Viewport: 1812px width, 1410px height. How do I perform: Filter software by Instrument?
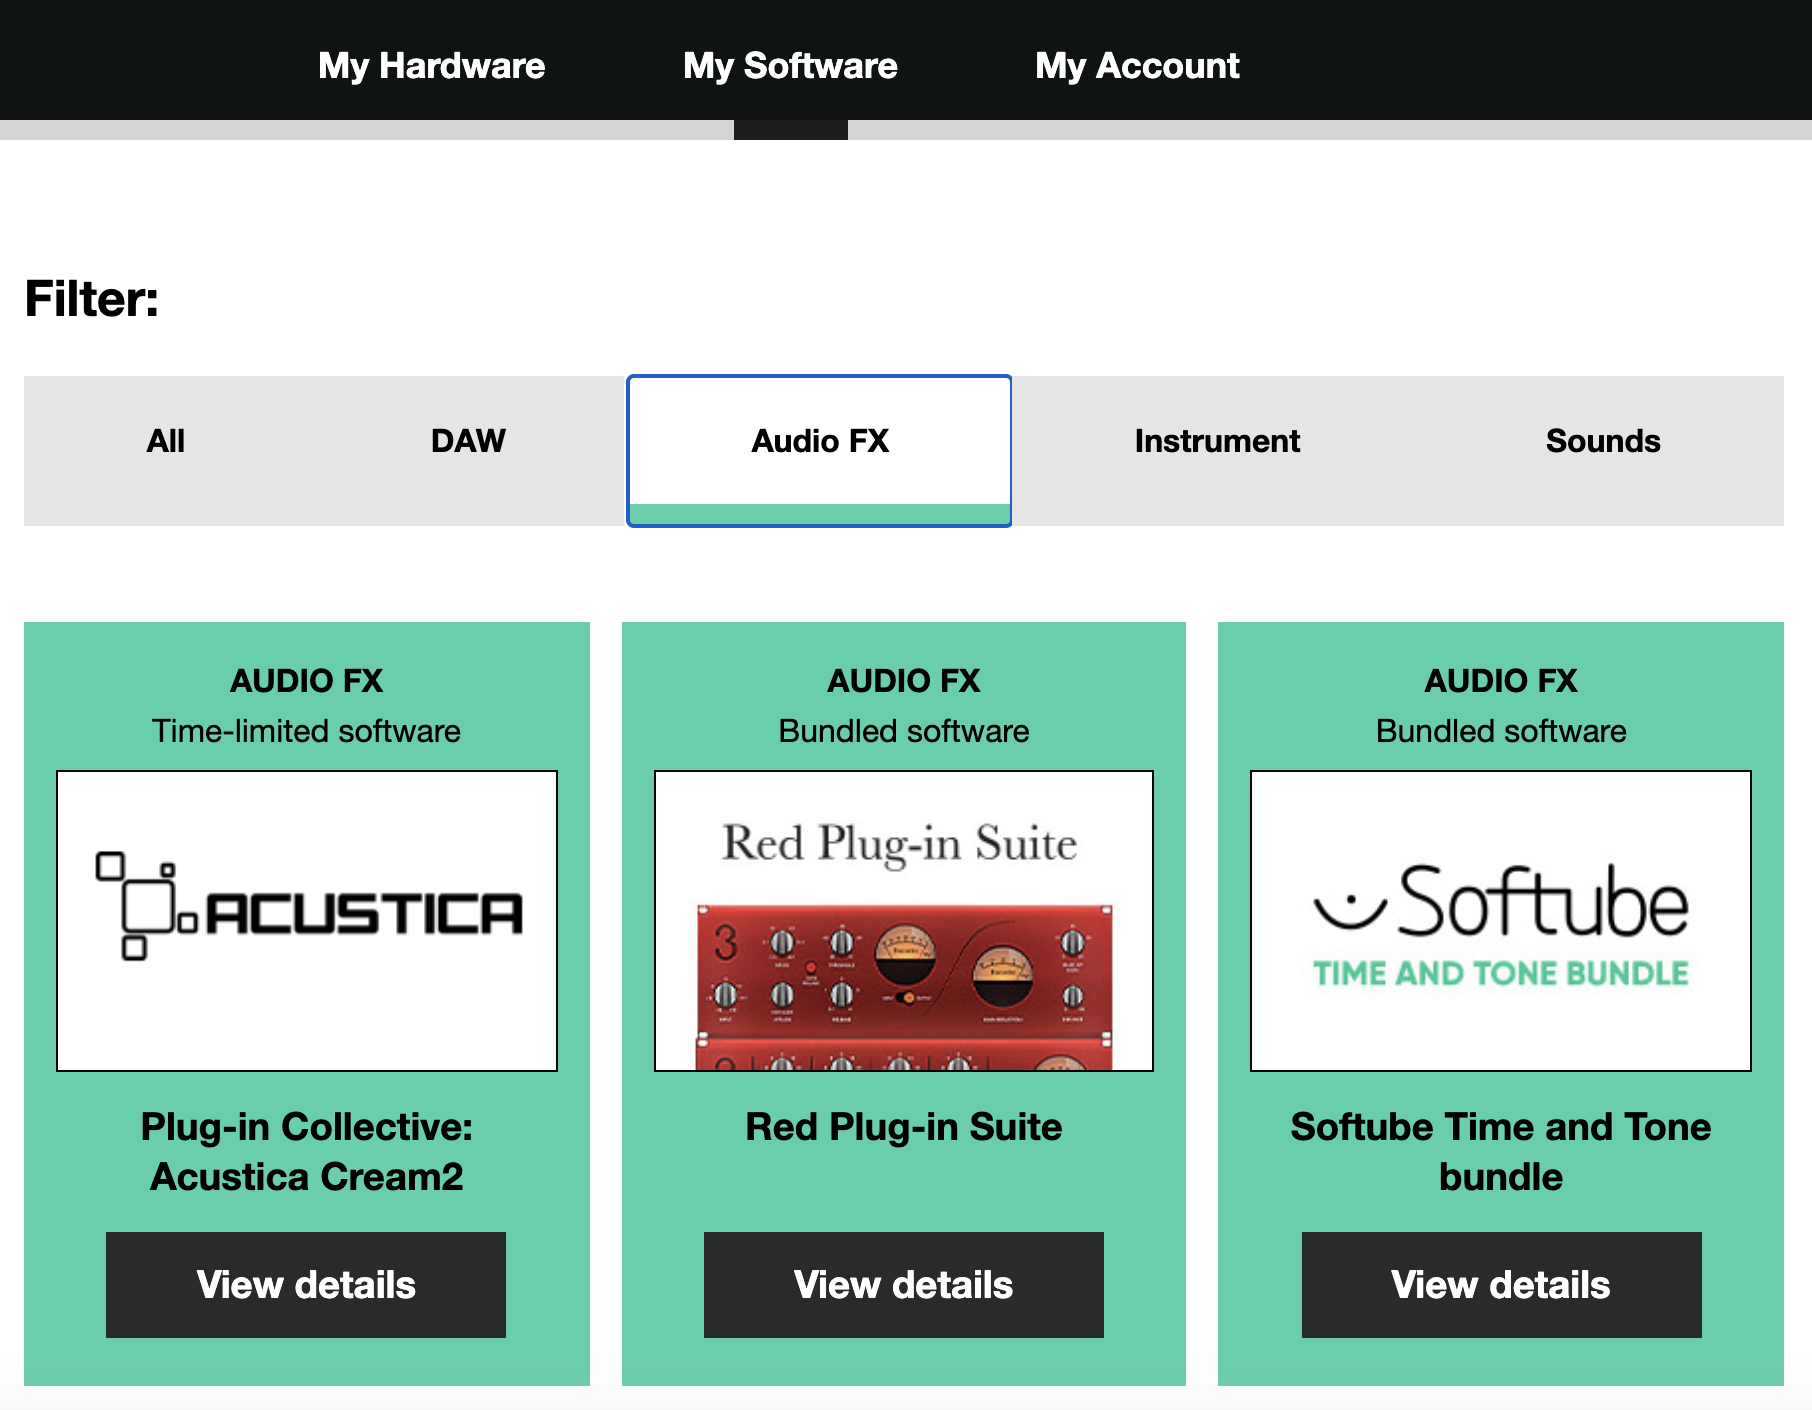(1217, 441)
